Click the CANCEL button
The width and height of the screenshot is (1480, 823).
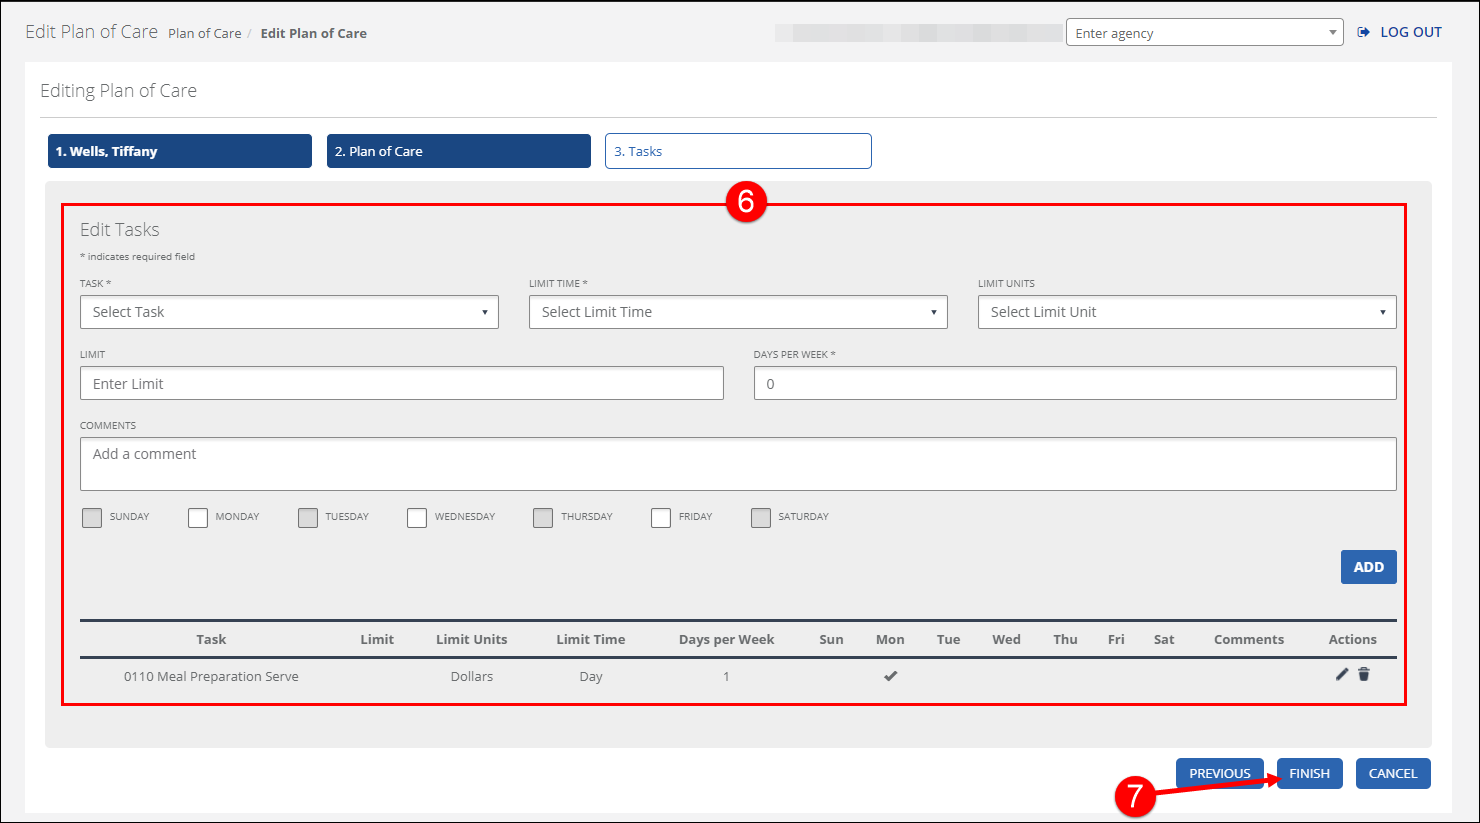click(x=1392, y=773)
